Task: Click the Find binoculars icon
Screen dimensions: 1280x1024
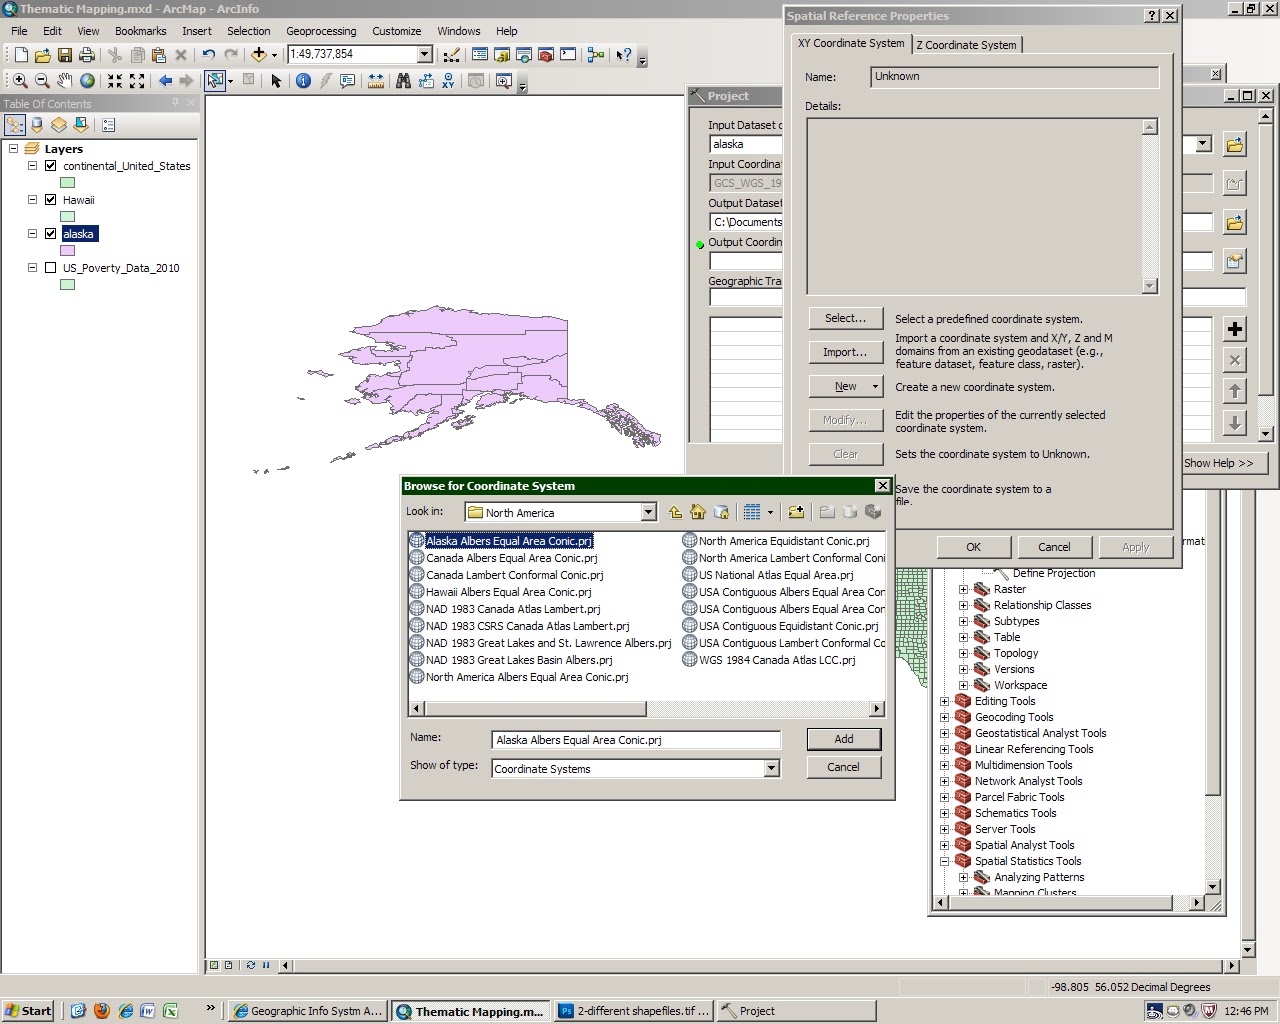Action: (403, 81)
